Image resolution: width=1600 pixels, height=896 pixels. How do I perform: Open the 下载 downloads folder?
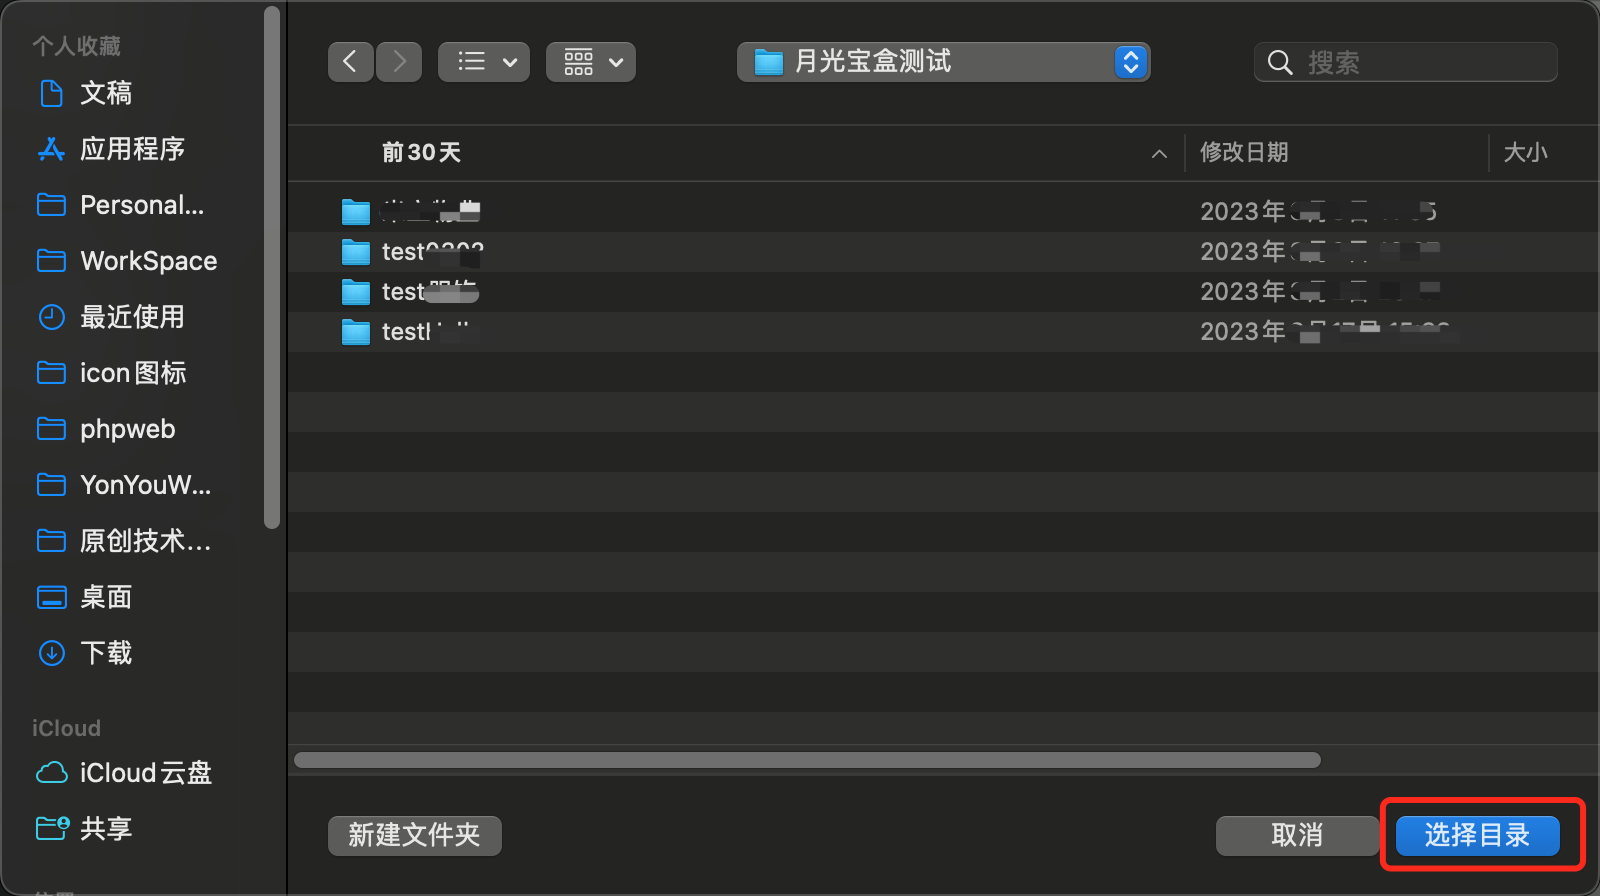[105, 653]
